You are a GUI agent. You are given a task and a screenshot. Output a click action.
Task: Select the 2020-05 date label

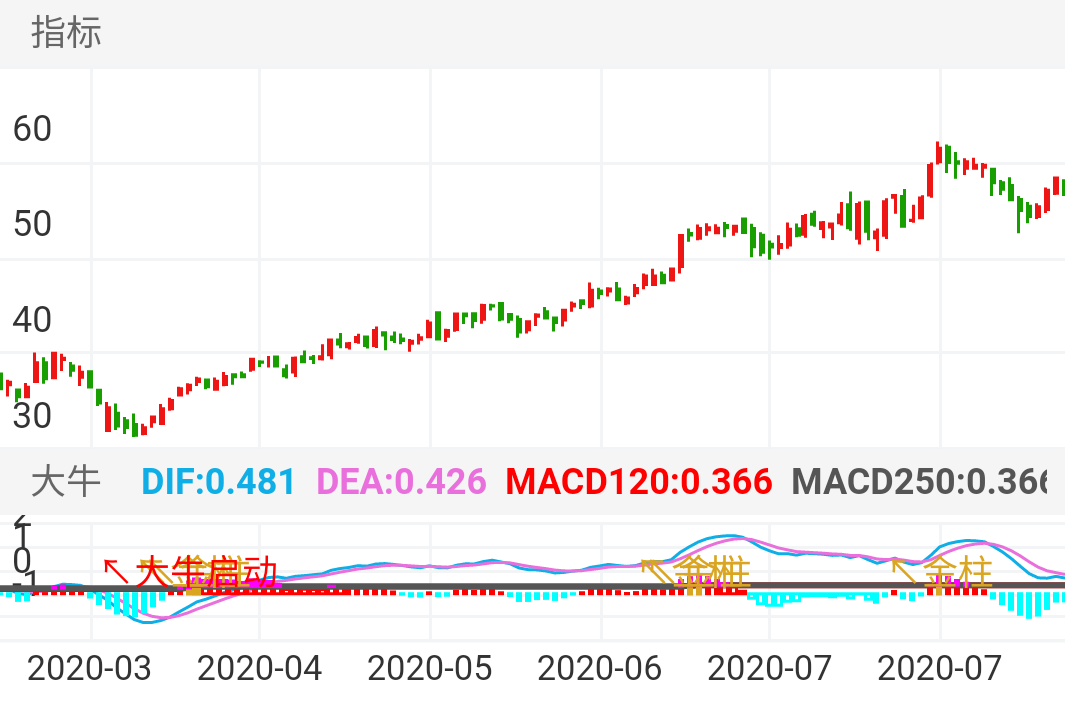(429, 668)
